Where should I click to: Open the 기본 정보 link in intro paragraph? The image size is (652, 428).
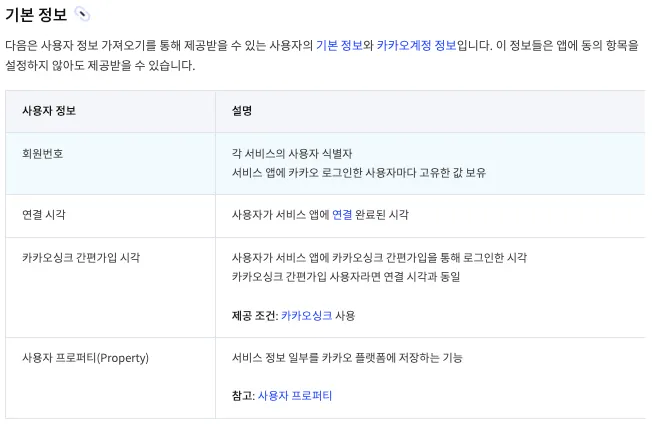[x=338, y=46]
